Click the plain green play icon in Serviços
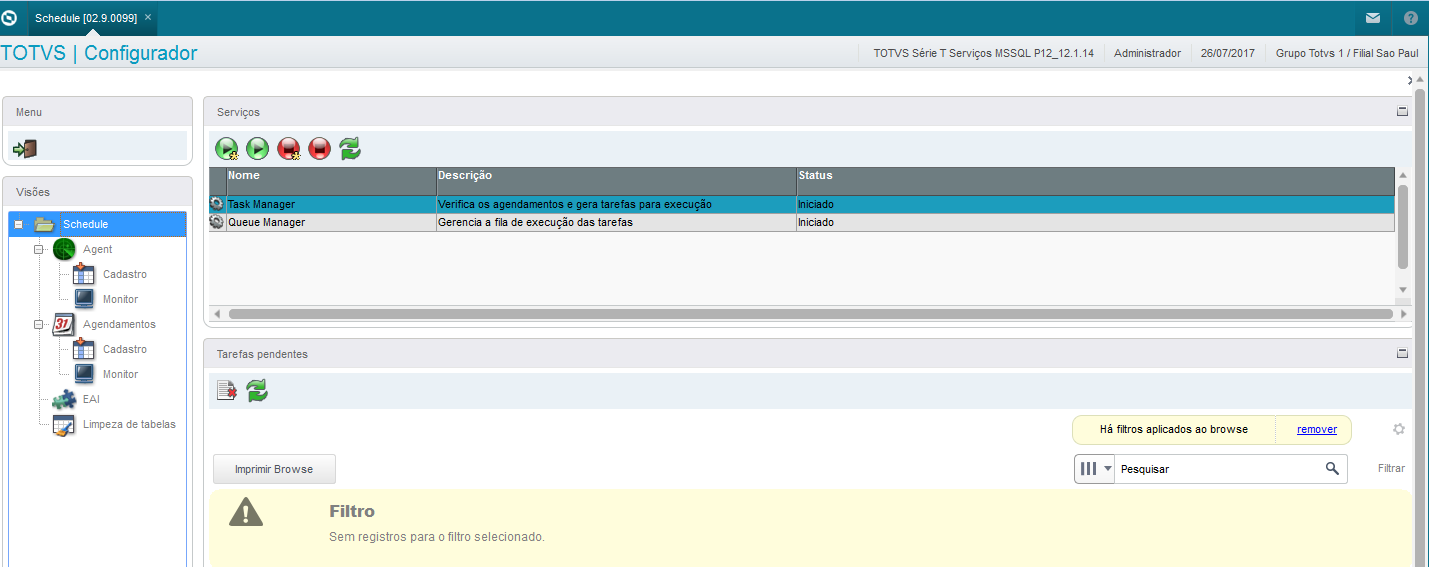This screenshot has width=1429, height=567. coord(258,149)
